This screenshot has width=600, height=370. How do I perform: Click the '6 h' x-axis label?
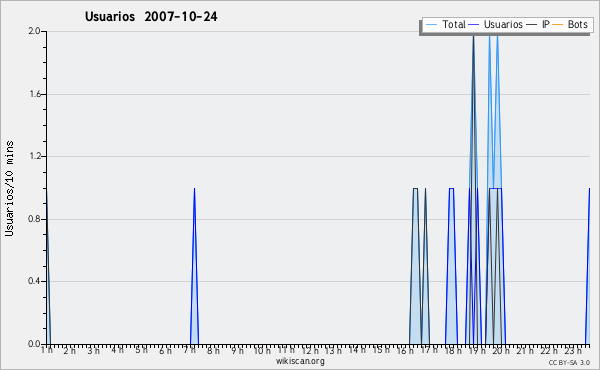[165, 351]
